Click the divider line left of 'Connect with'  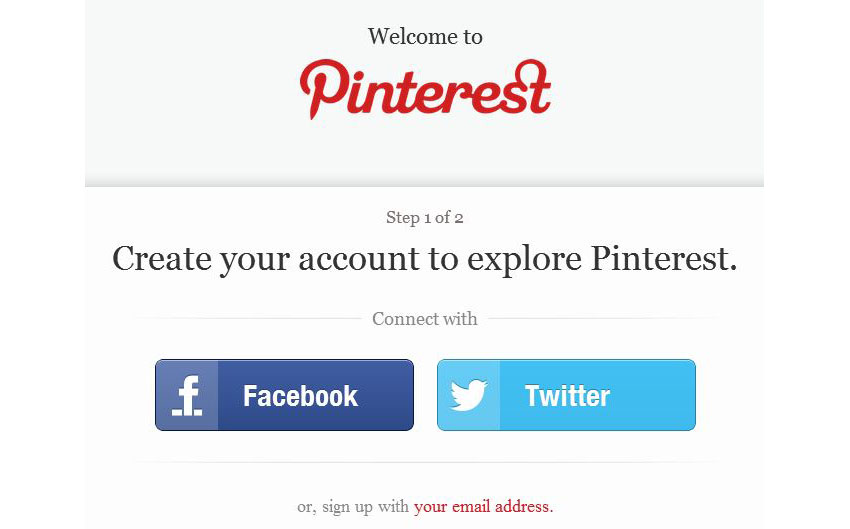coord(247,319)
